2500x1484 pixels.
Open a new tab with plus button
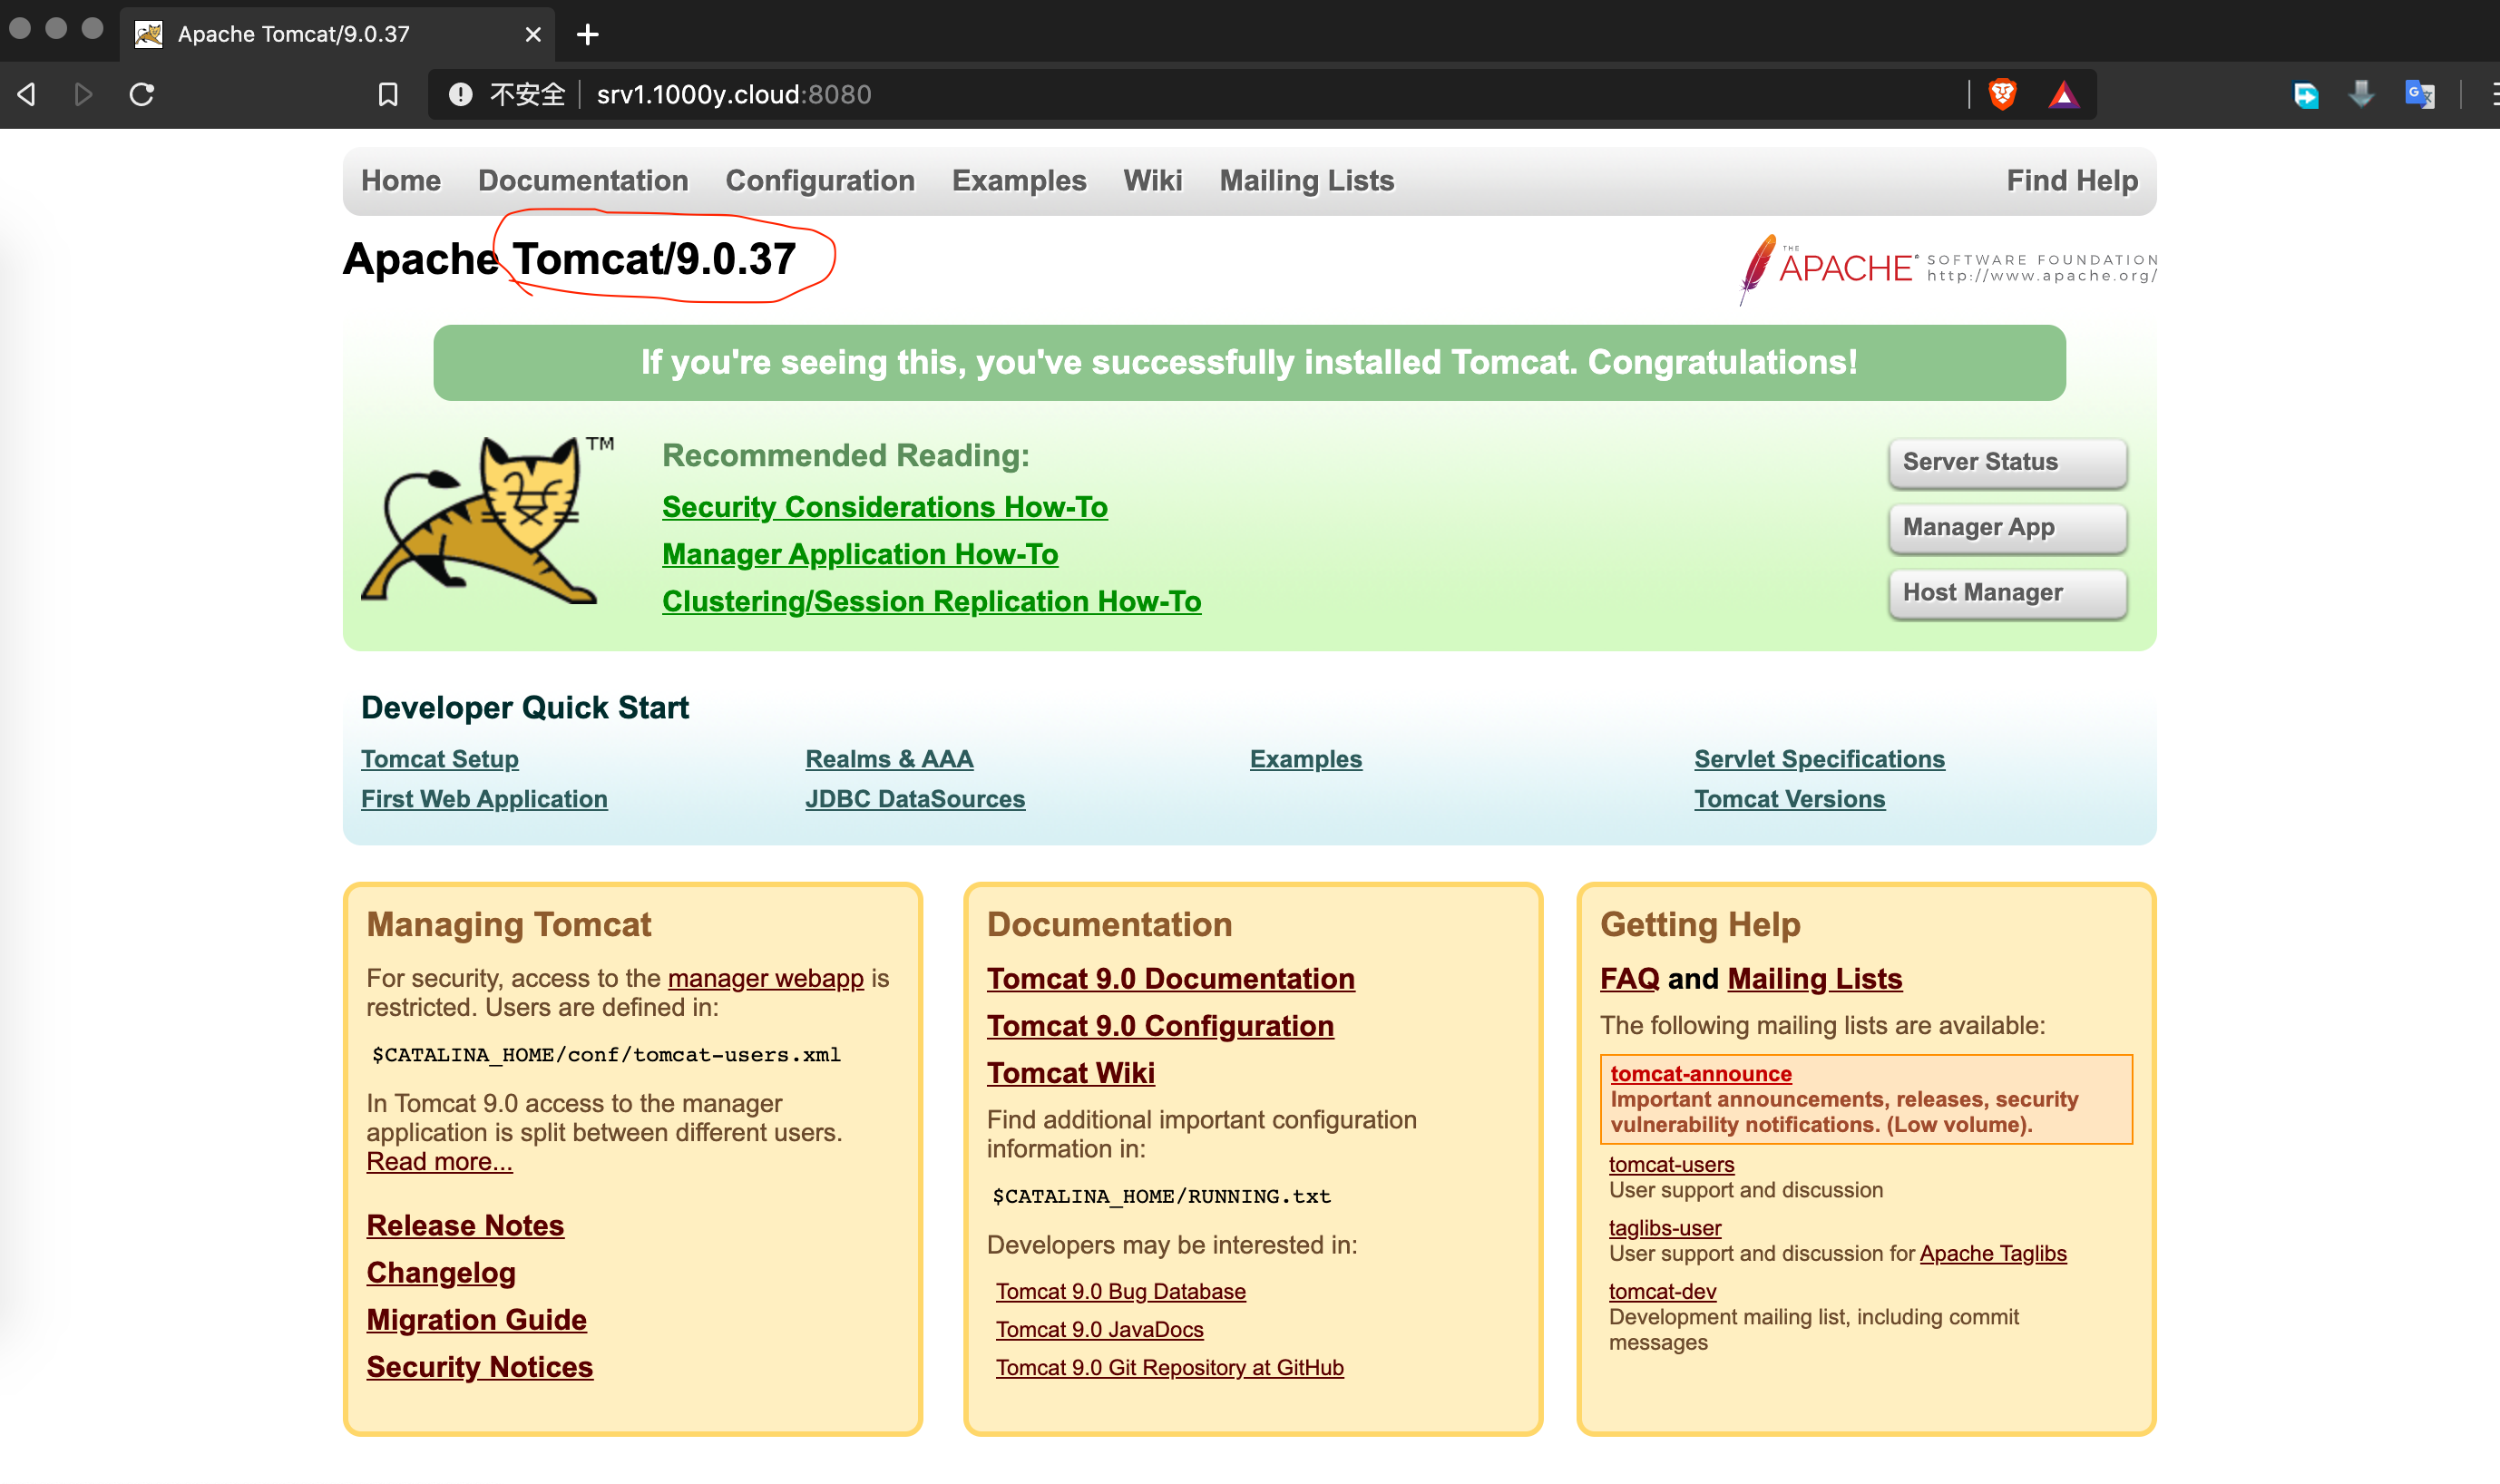(x=588, y=34)
